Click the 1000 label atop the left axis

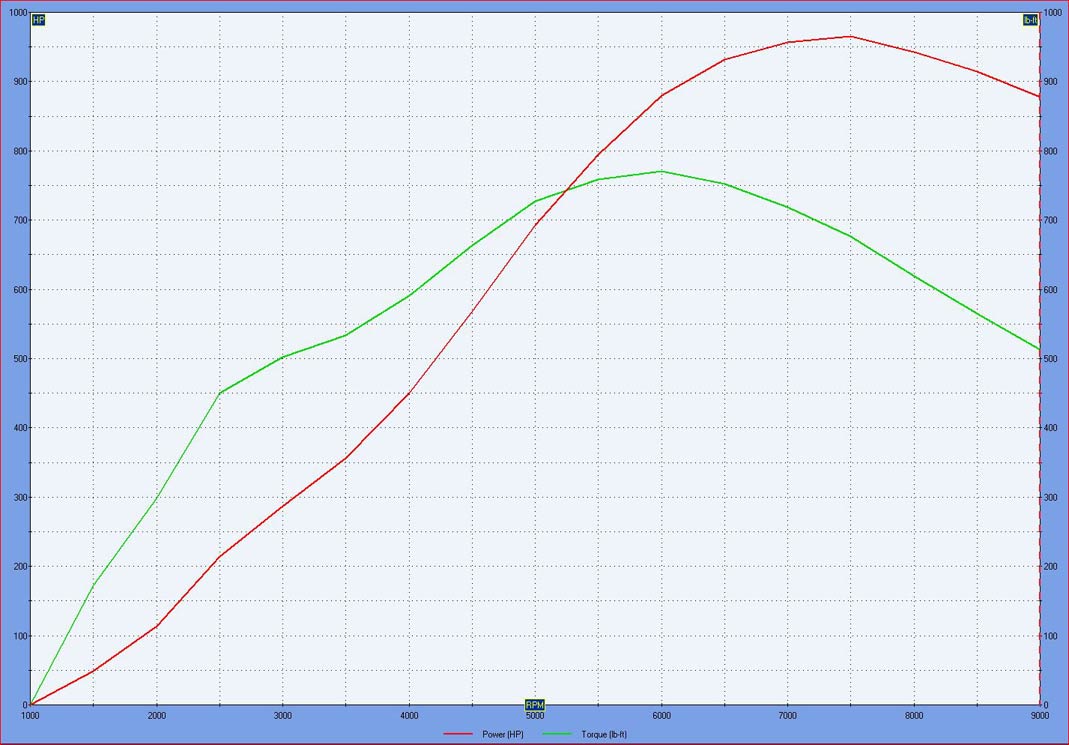(x=17, y=13)
